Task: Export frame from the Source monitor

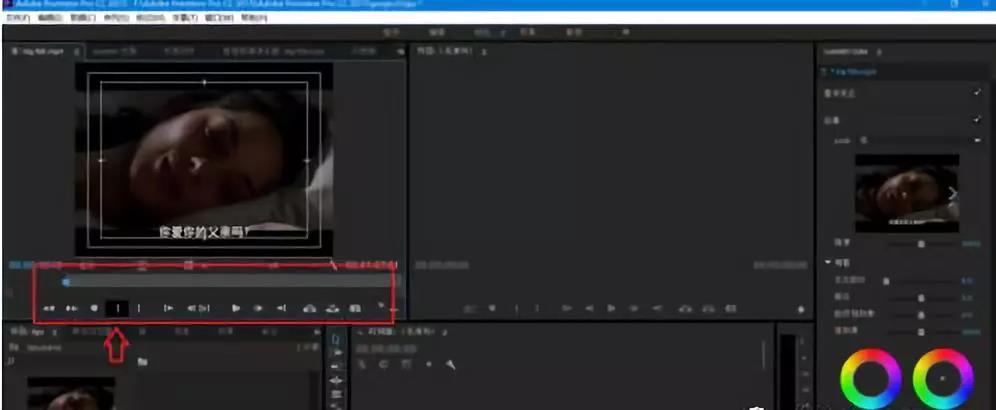Action: [x=355, y=309]
